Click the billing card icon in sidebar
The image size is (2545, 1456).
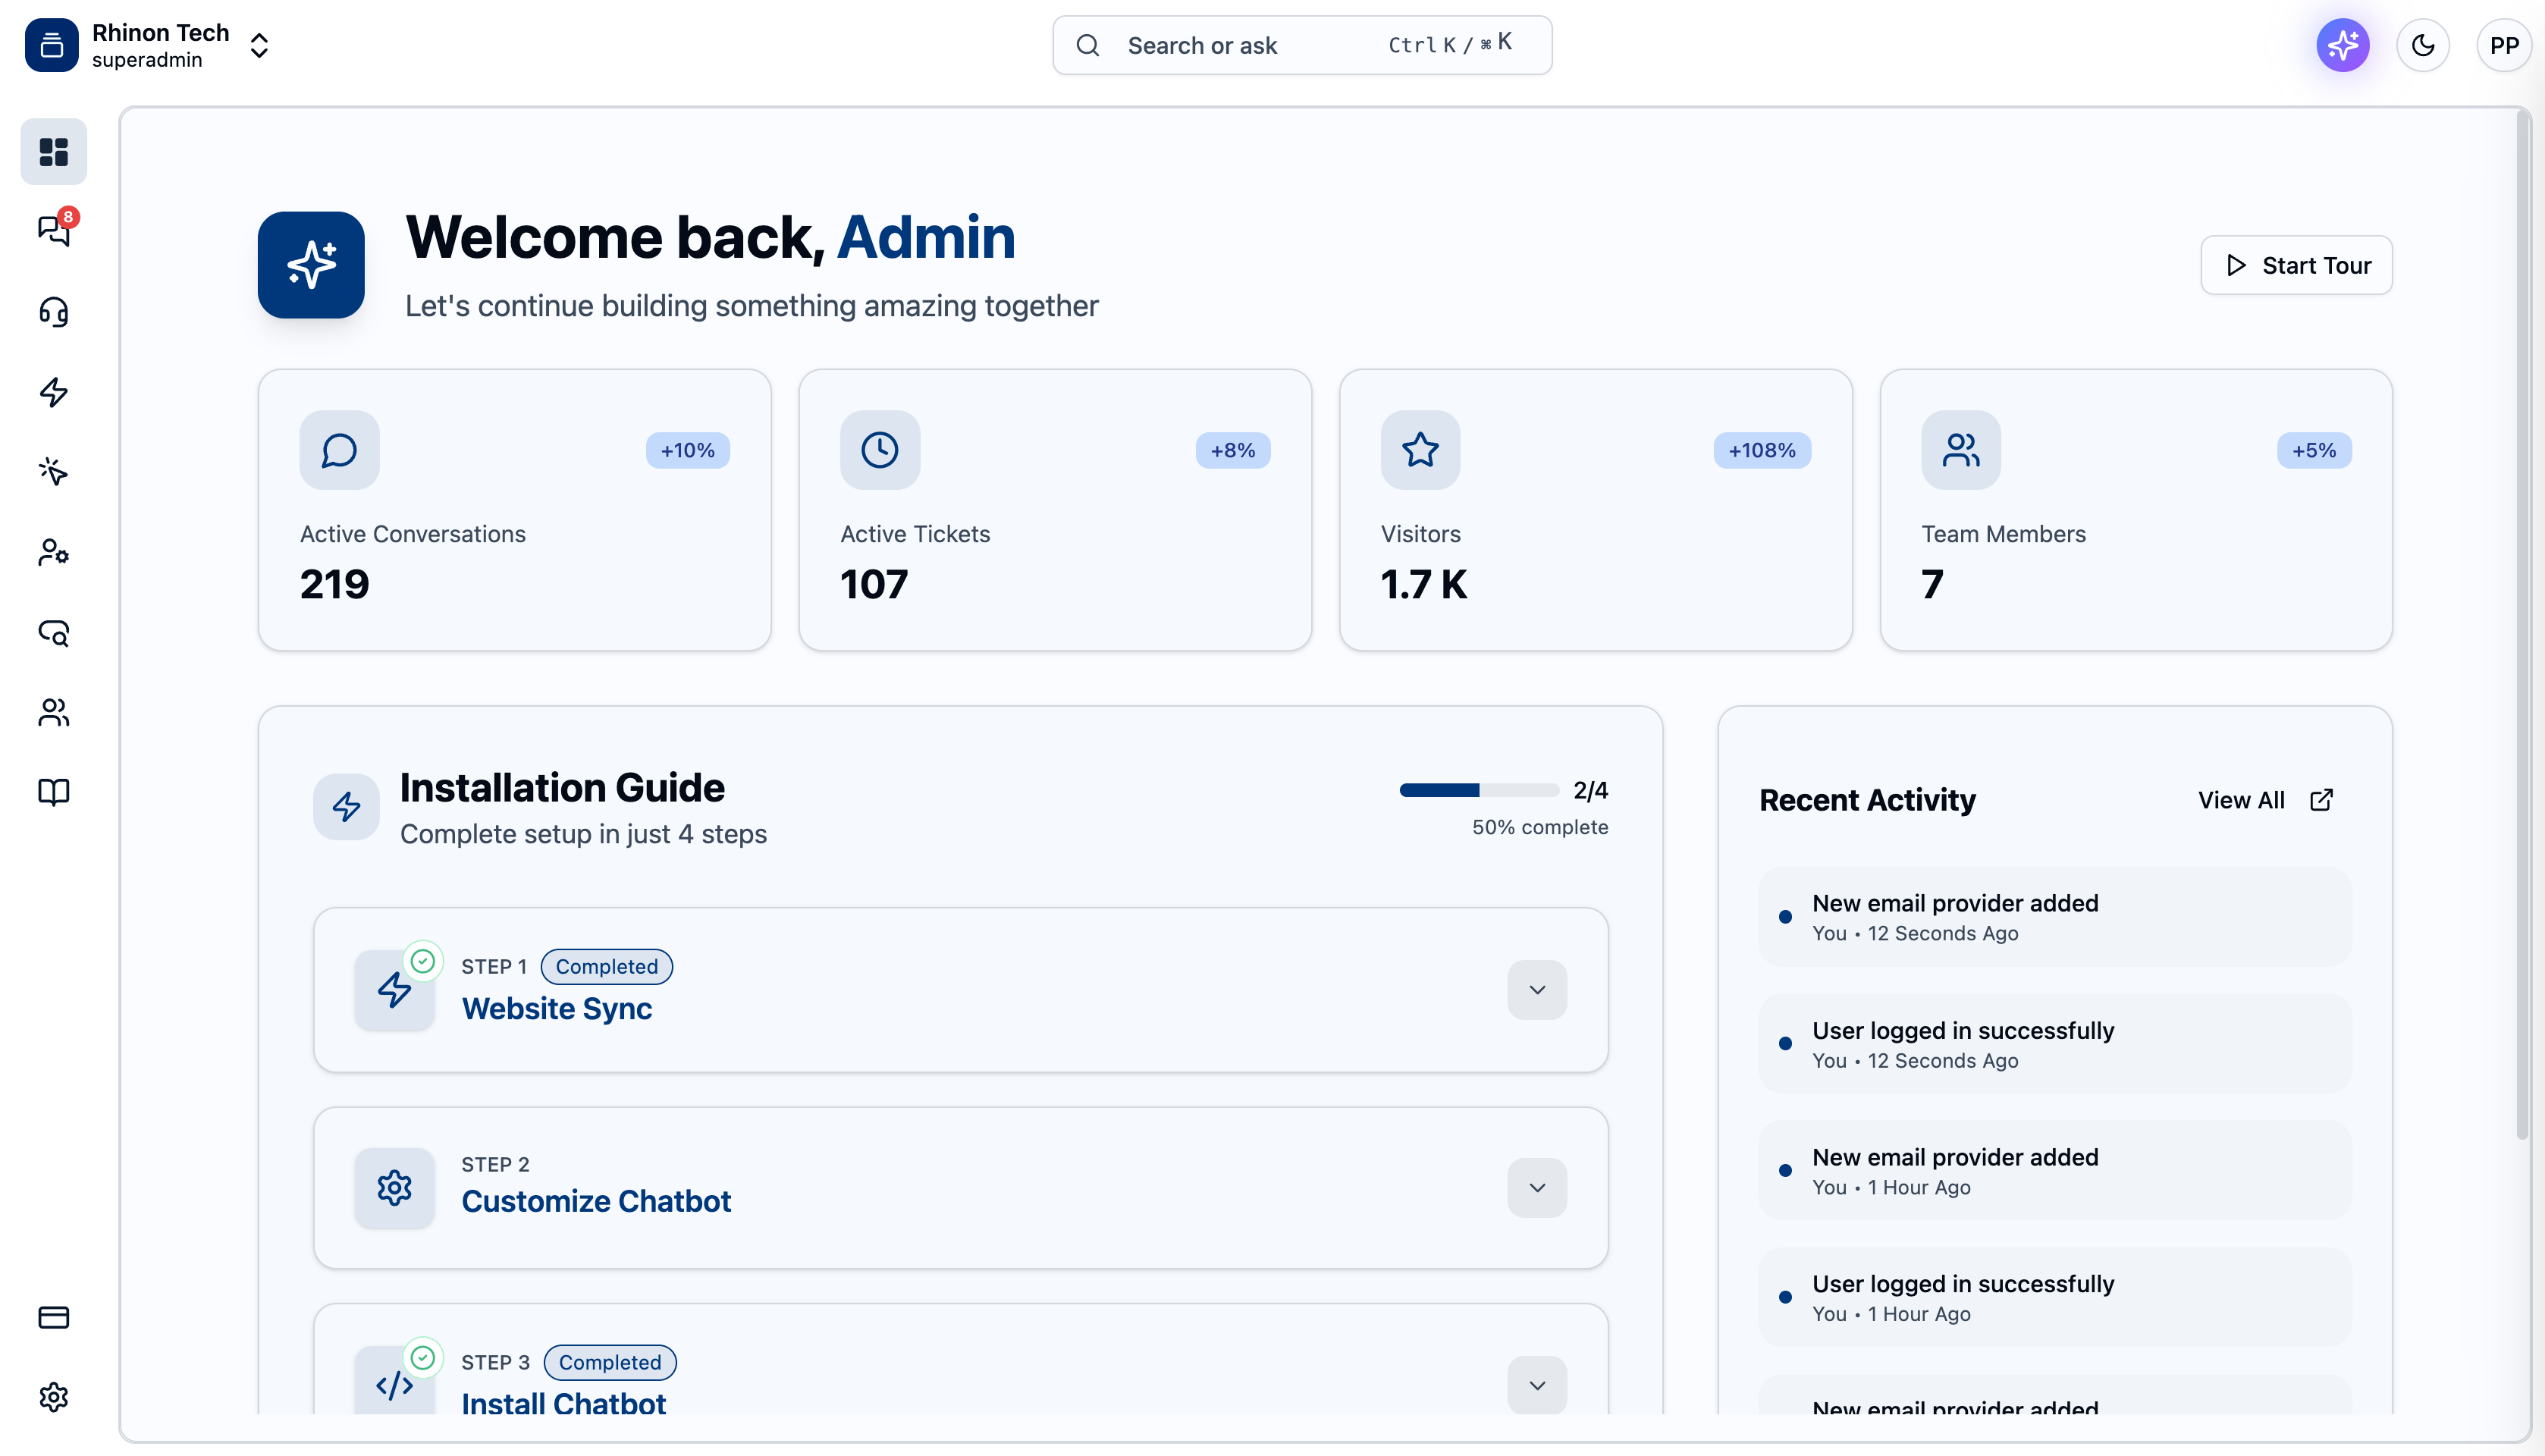point(52,1318)
